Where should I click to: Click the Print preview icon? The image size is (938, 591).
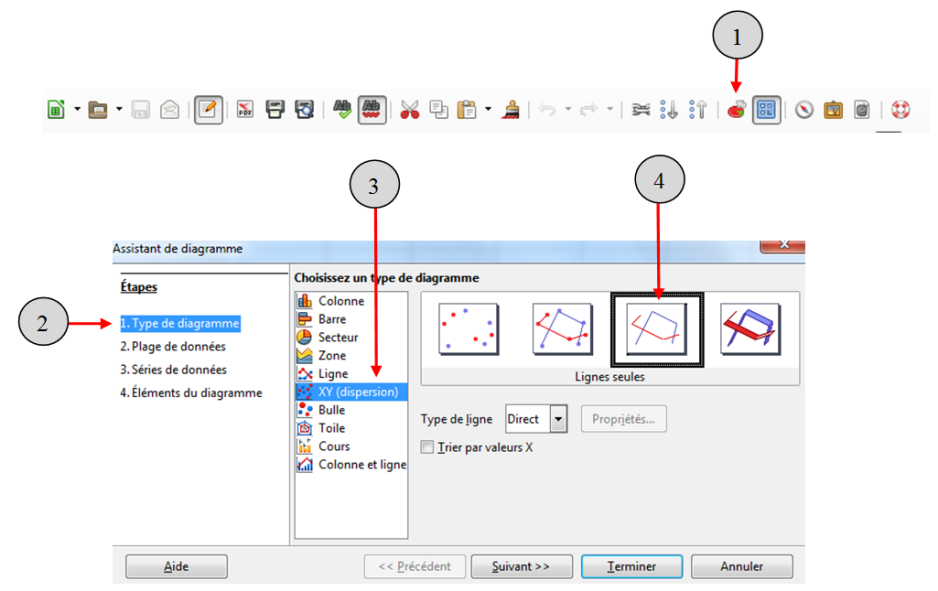pyautogui.click(x=304, y=109)
